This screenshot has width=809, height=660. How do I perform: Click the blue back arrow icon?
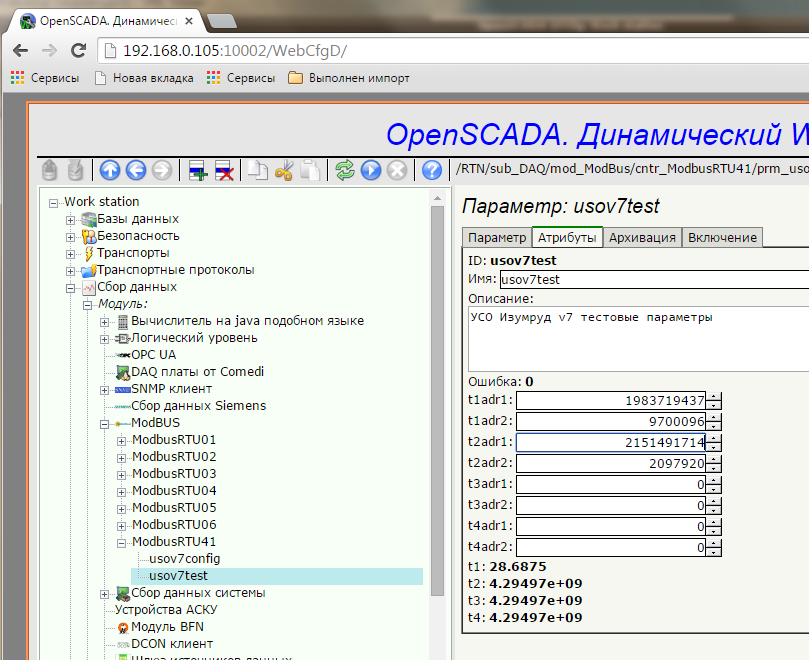point(136,170)
